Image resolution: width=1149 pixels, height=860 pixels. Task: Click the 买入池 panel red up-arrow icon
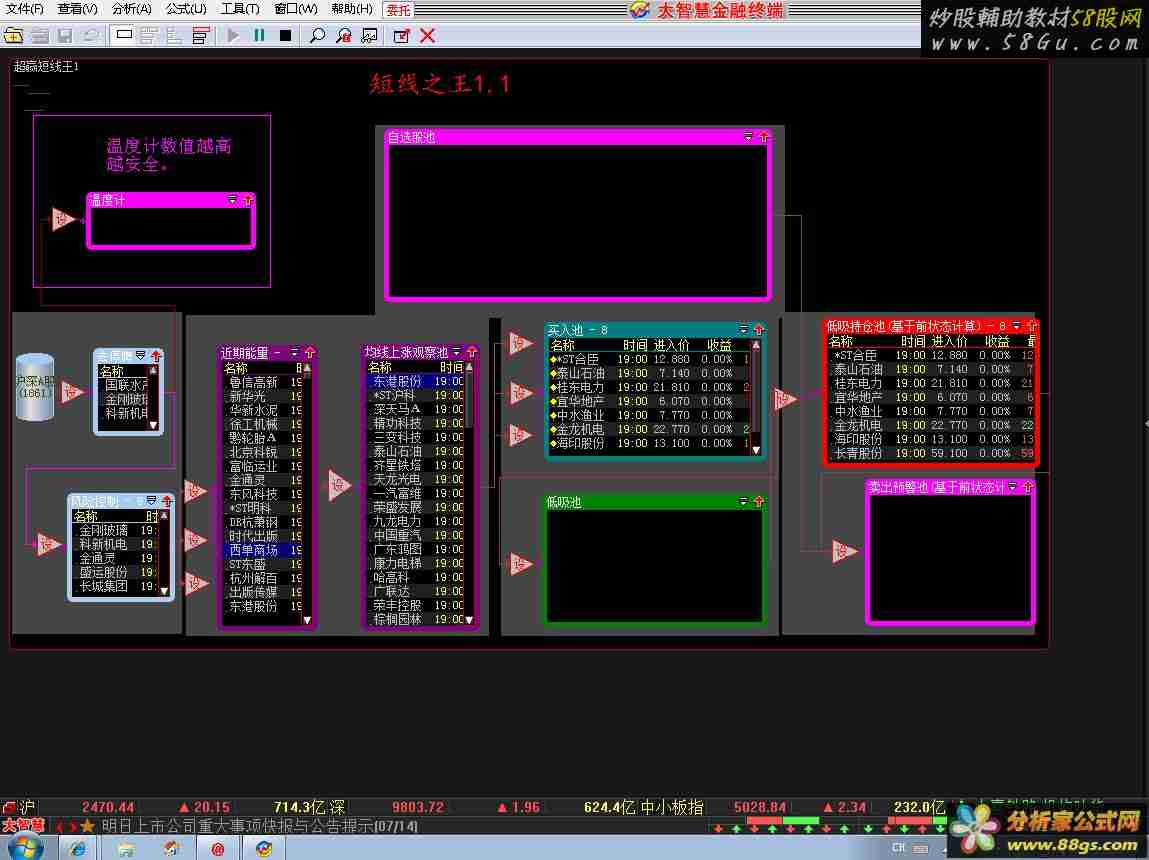pyautogui.click(x=759, y=329)
